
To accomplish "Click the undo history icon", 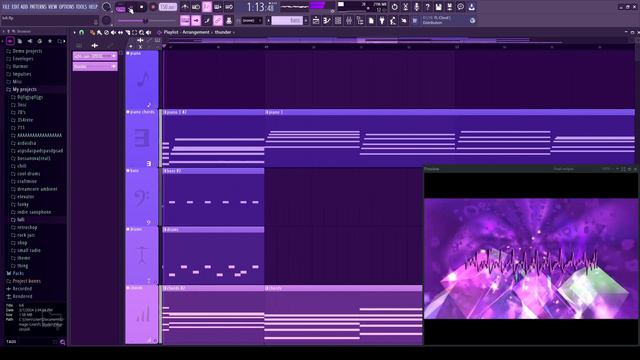I will 394,7.
